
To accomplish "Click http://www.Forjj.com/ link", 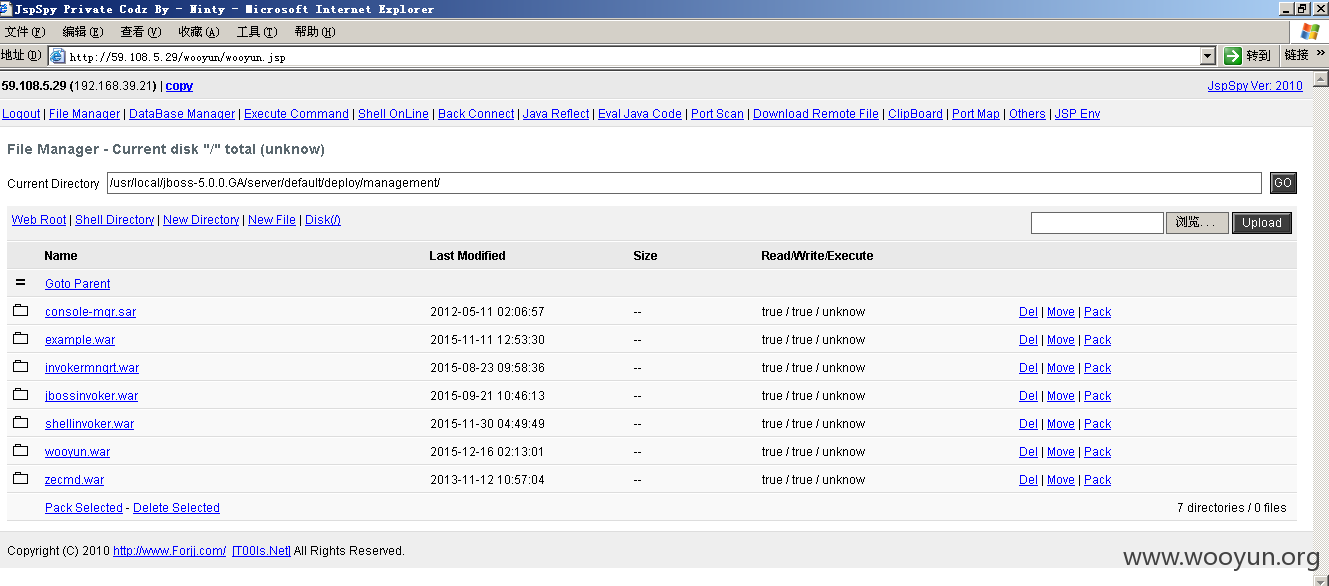I will tap(169, 551).
